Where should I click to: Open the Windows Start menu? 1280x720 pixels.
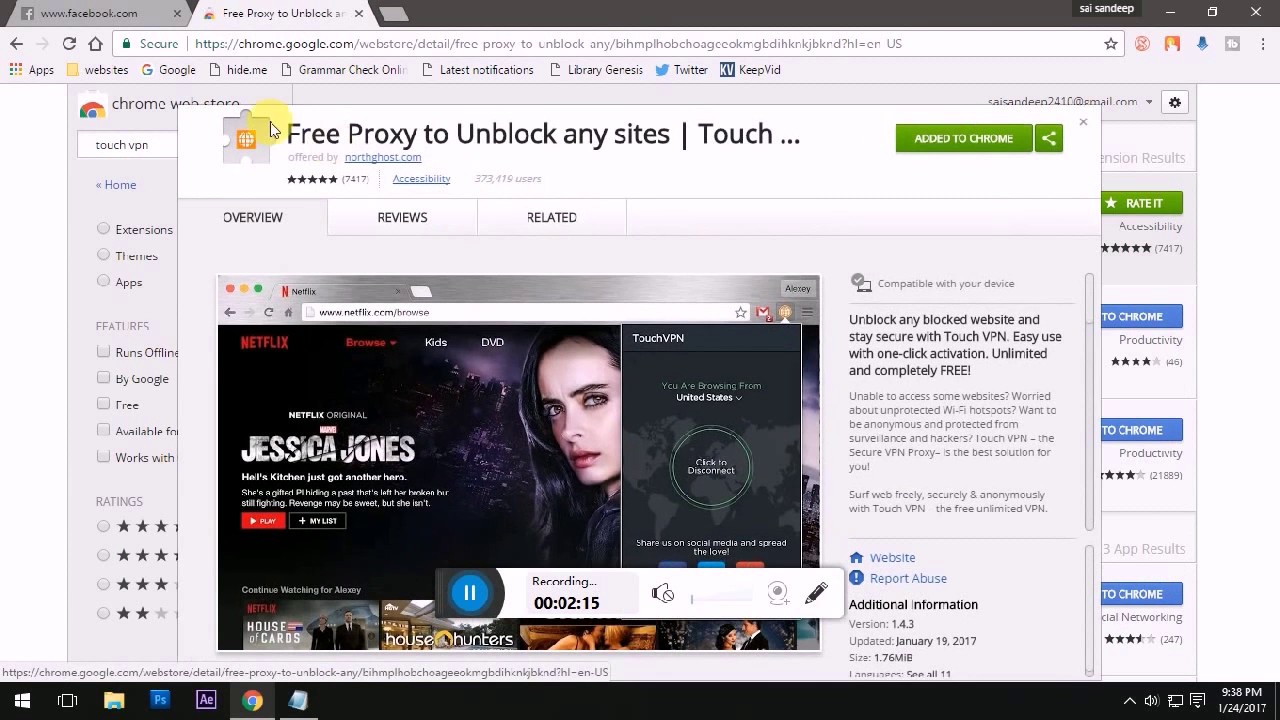coord(22,700)
